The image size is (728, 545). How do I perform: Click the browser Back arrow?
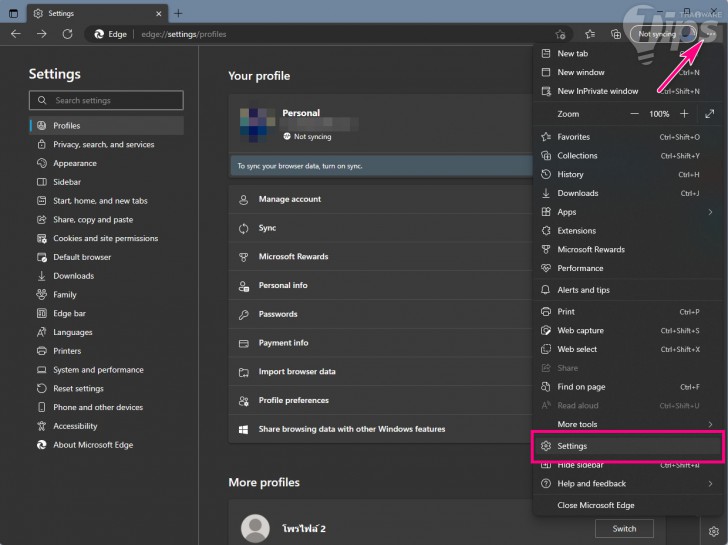(16, 34)
